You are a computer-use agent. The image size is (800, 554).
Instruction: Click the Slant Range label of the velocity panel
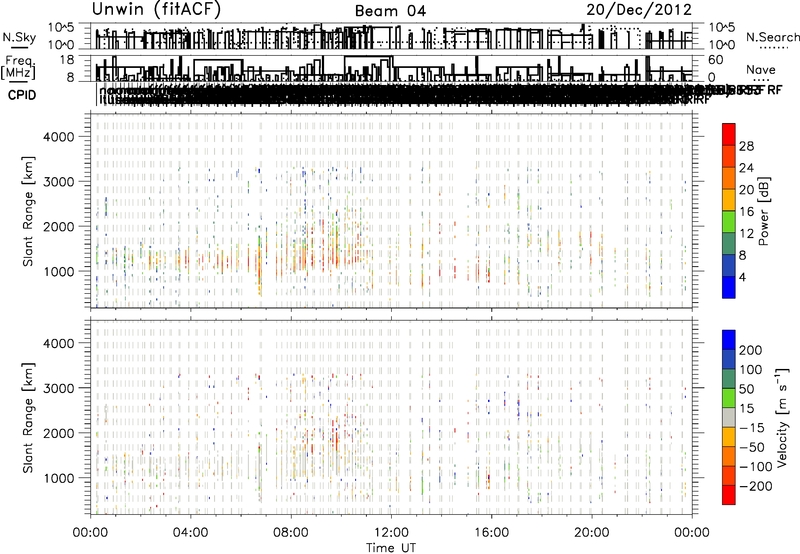click(28, 417)
